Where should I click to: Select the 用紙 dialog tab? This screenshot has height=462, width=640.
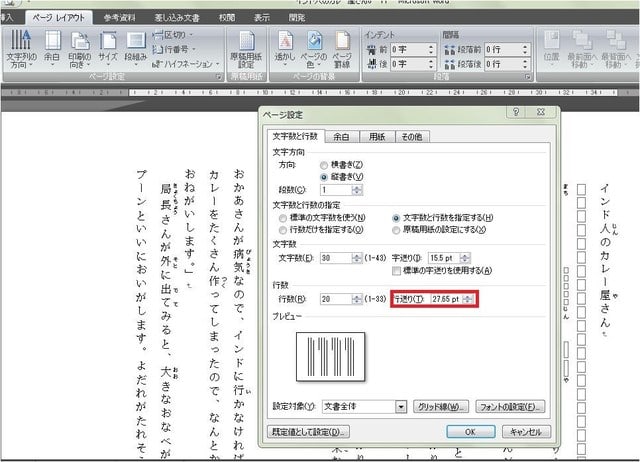pos(377,137)
